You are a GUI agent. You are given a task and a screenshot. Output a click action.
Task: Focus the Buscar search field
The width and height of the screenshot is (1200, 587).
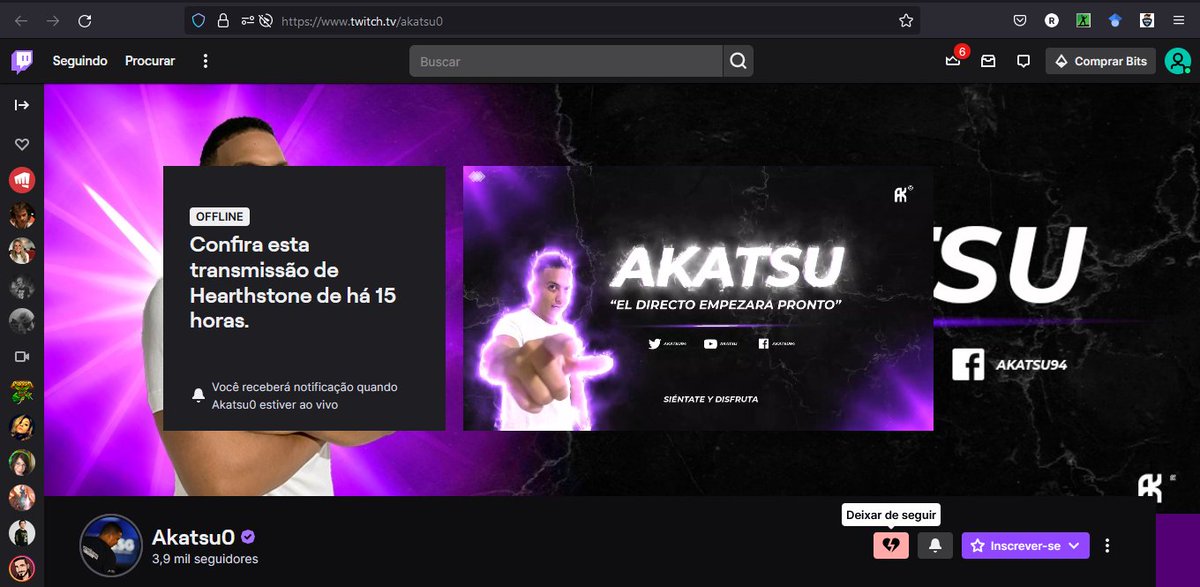coord(566,61)
